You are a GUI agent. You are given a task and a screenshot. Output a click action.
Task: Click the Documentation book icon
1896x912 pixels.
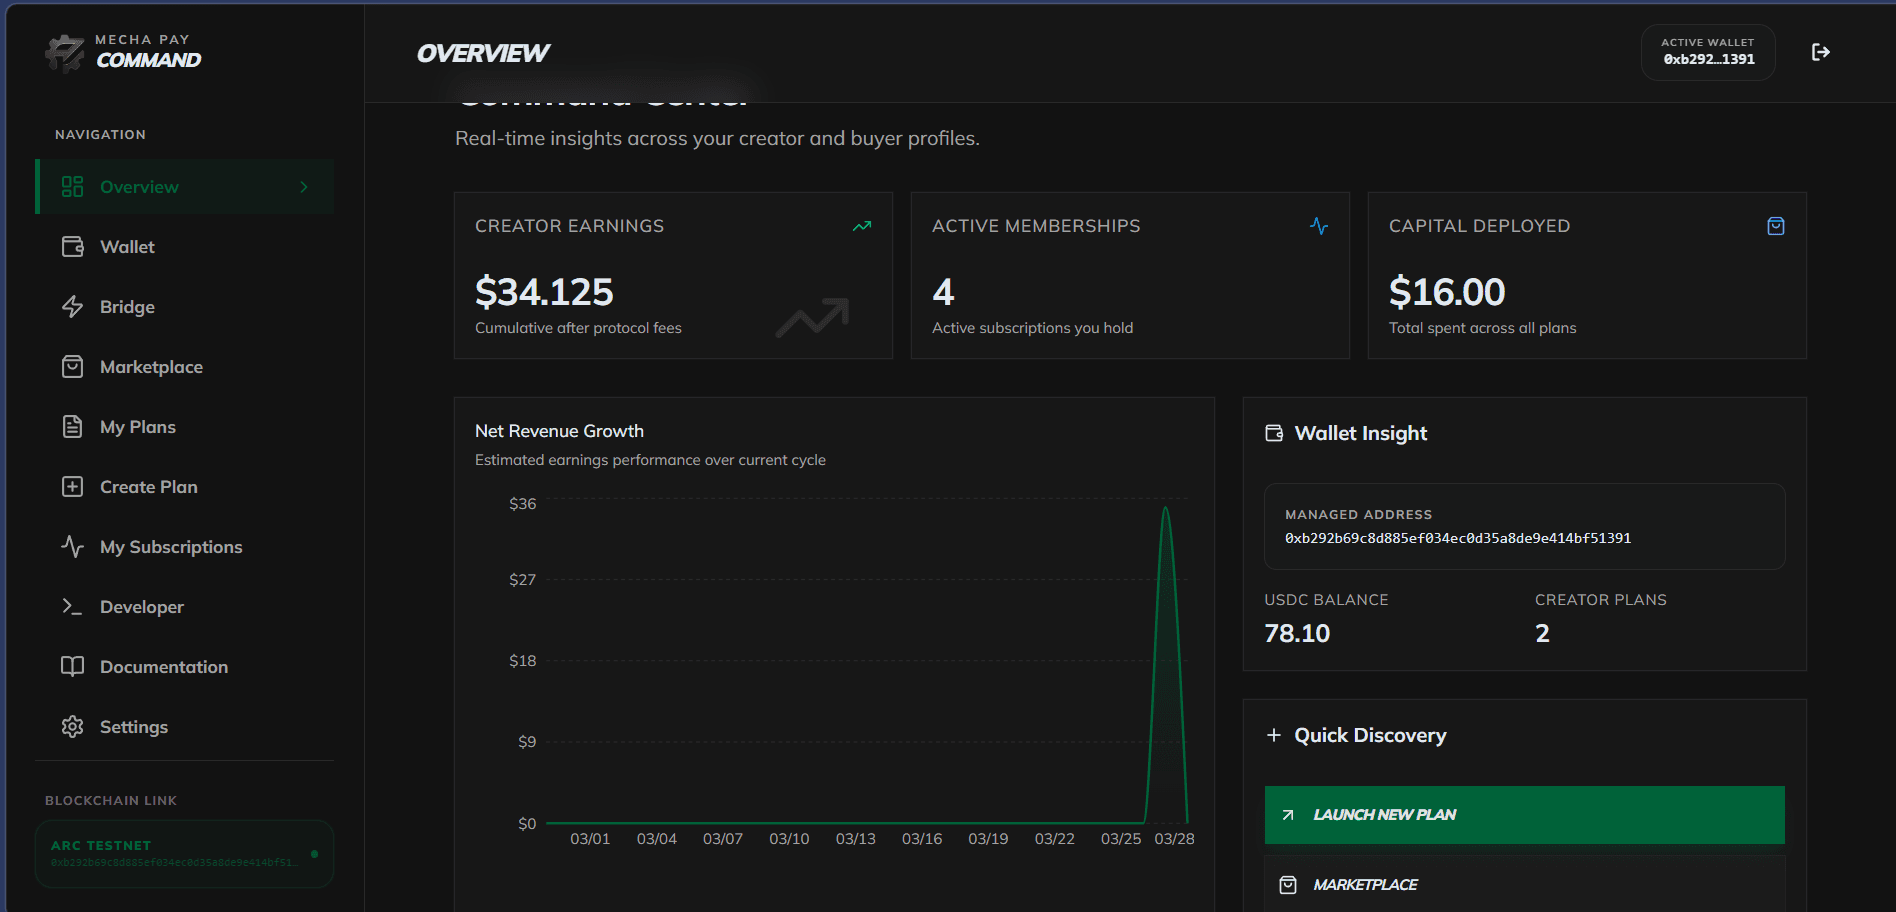click(x=72, y=667)
